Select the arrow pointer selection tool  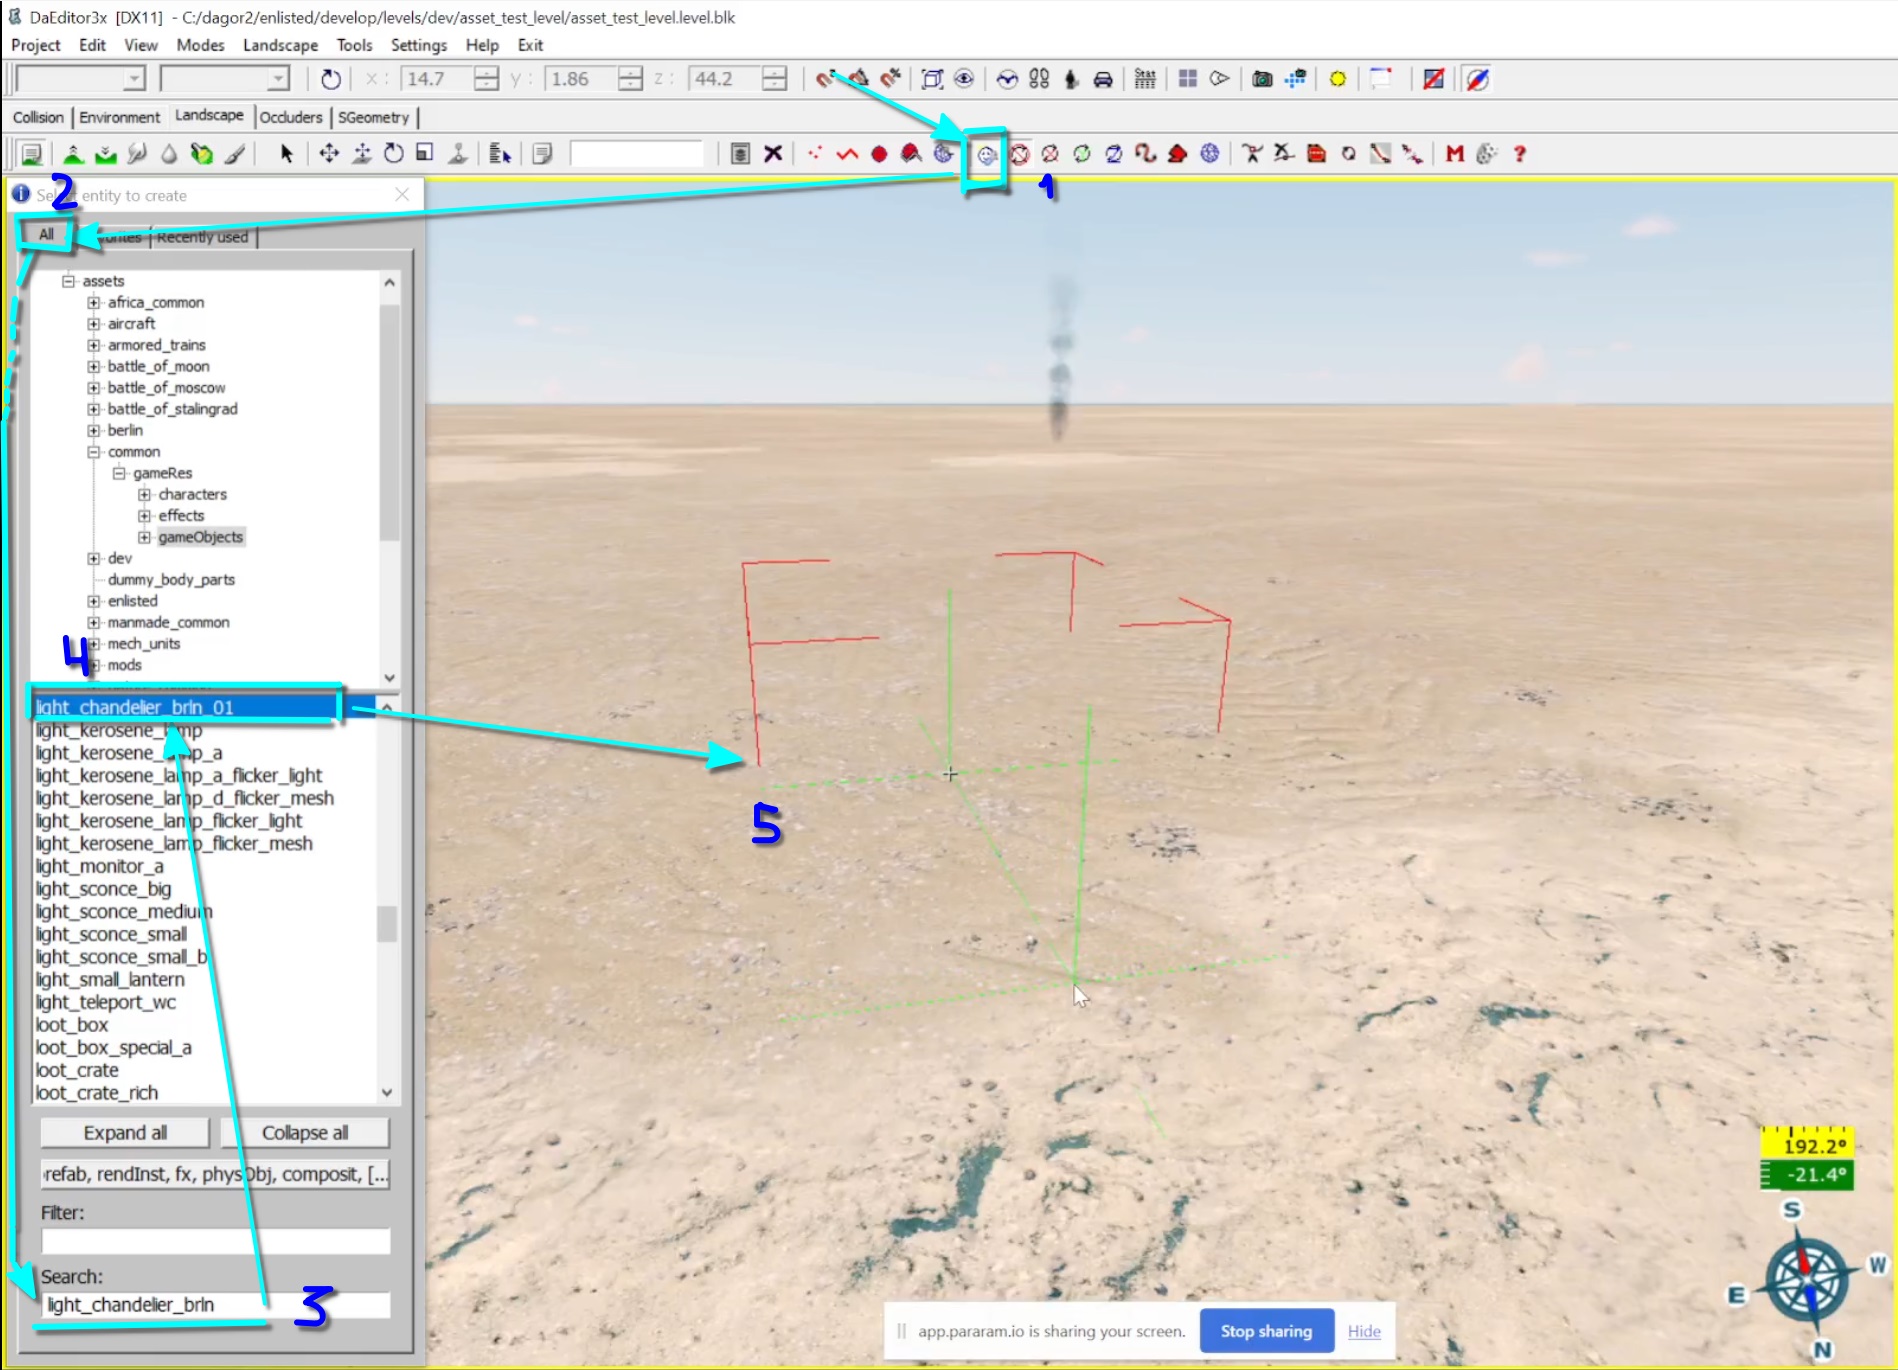tap(287, 154)
